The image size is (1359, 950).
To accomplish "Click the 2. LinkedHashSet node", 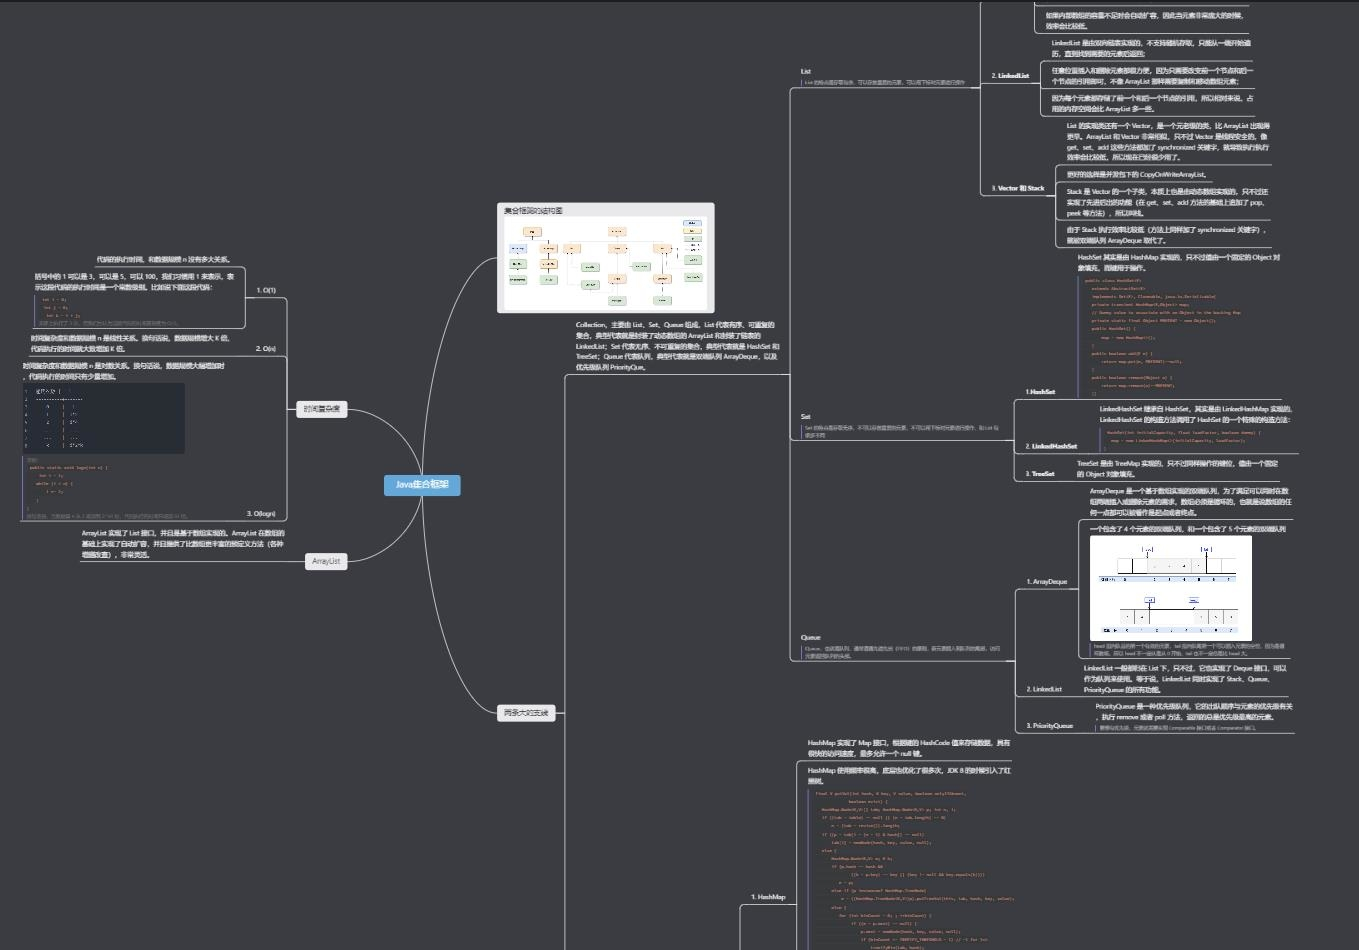I will [x=1051, y=446].
